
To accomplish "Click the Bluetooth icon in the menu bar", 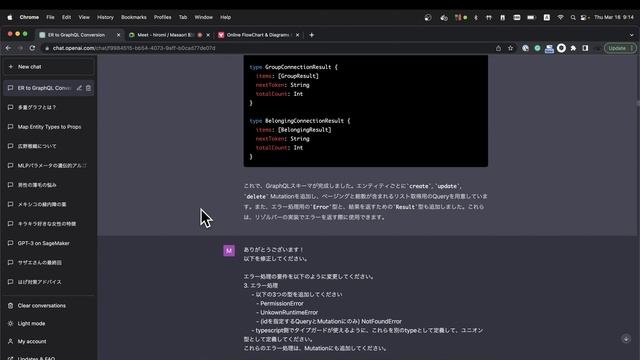I will click(x=476, y=17).
